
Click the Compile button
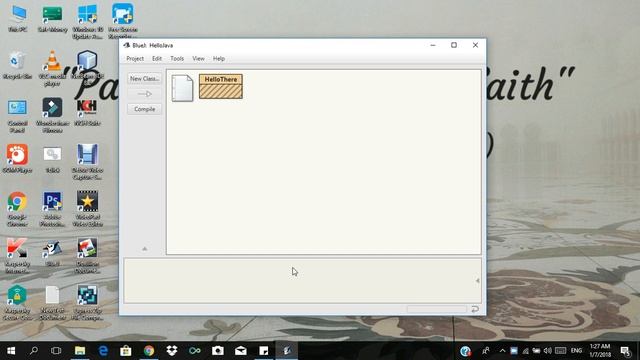pyautogui.click(x=144, y=109)
